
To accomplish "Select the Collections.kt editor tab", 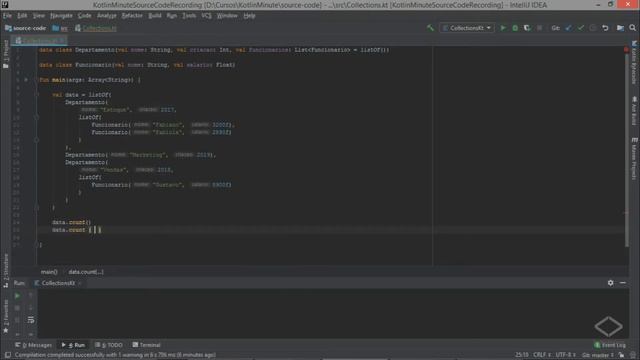I will (x=40, y=40).
